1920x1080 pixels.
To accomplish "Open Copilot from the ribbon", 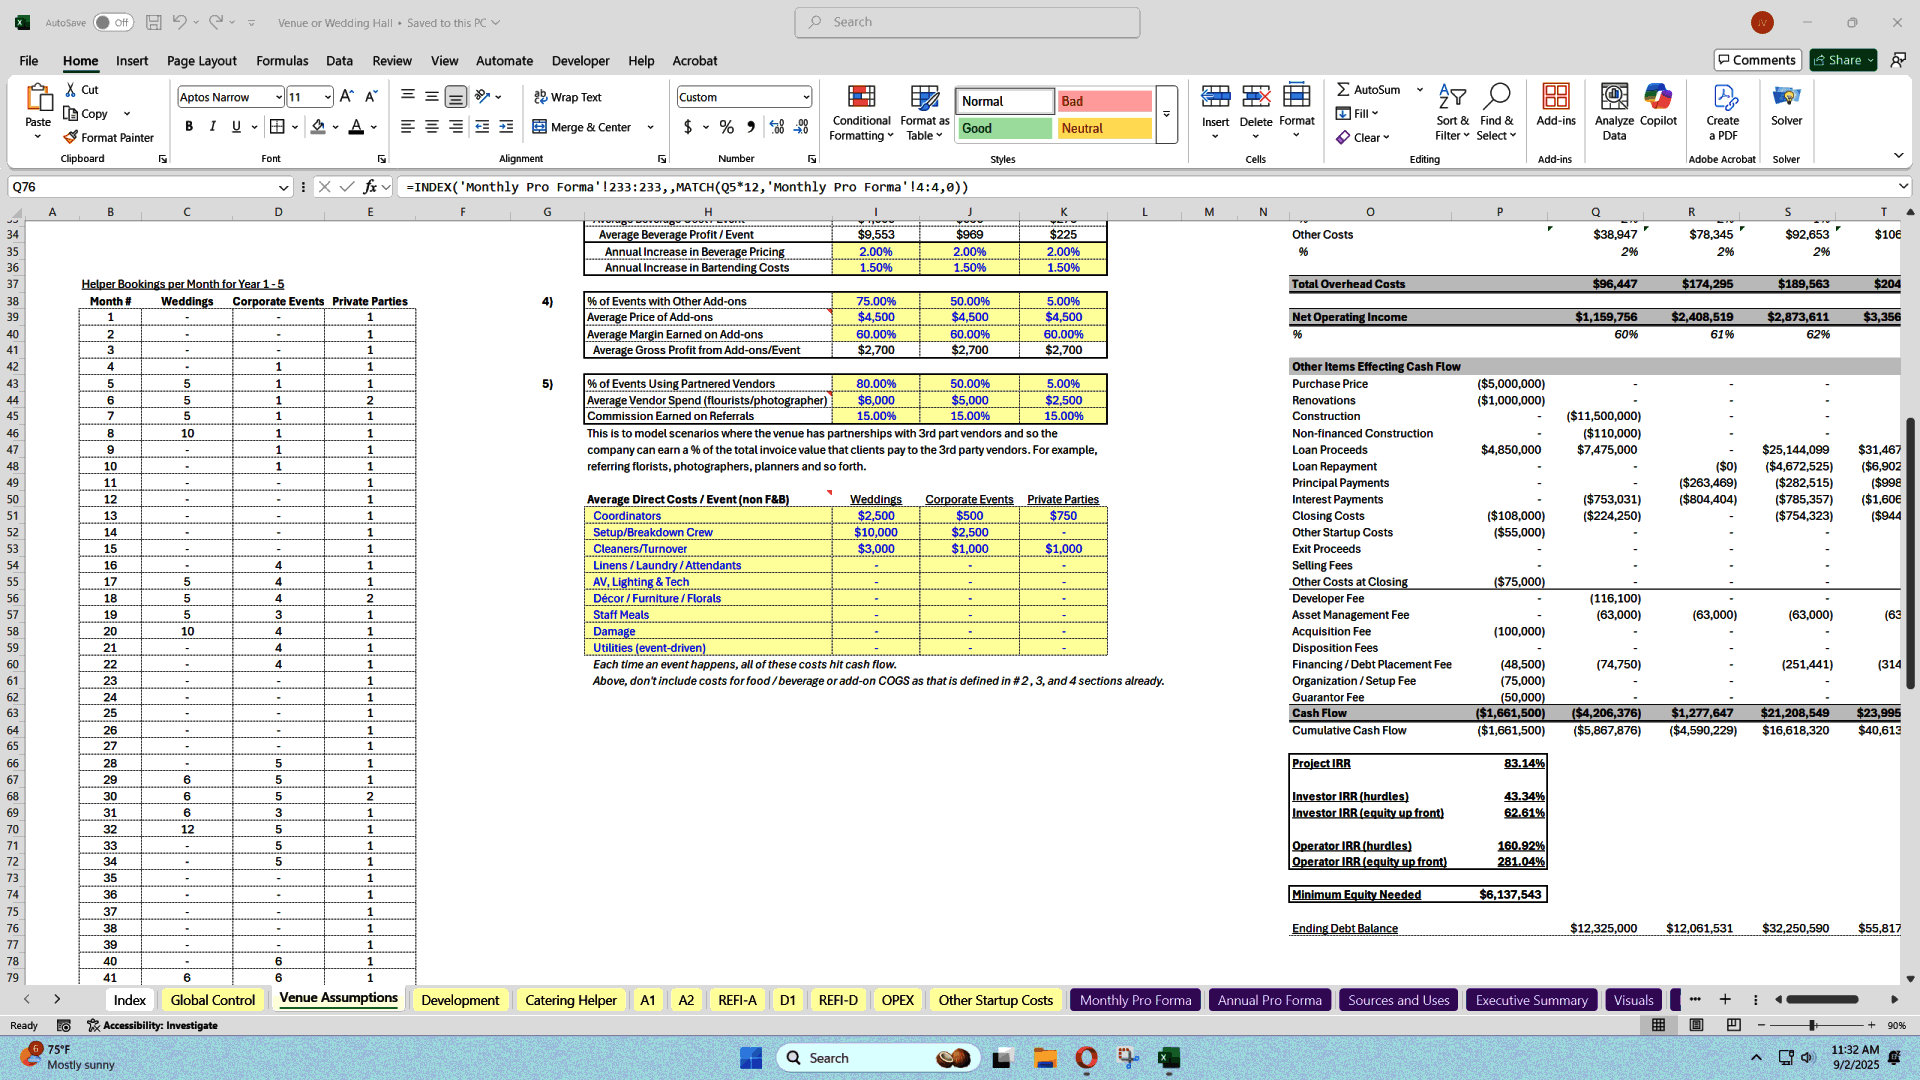I will coord(1658,105).
